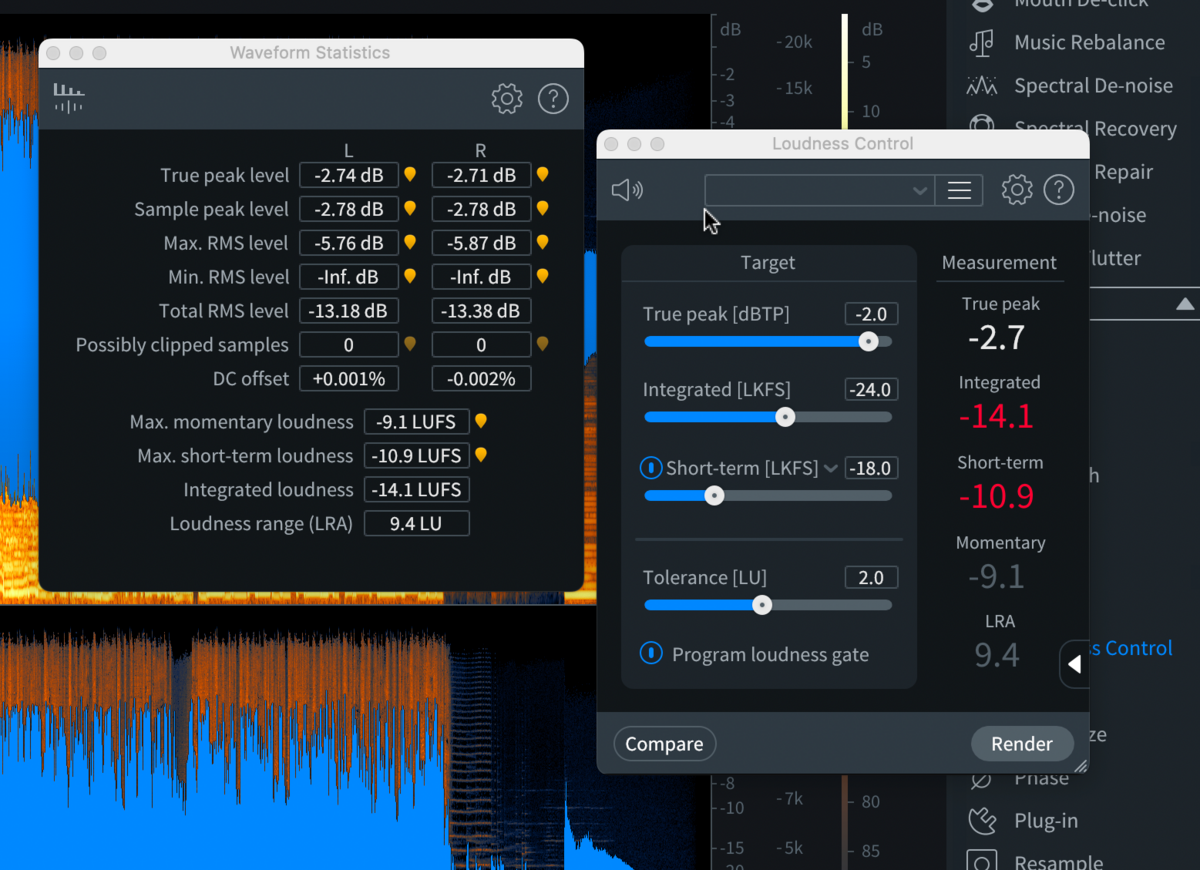Screen dimensions: 1200x870
Task: Click the Max. short-term loudness value -10.9 LUFS
Action: pyautogui.click(x=416, y=456)
